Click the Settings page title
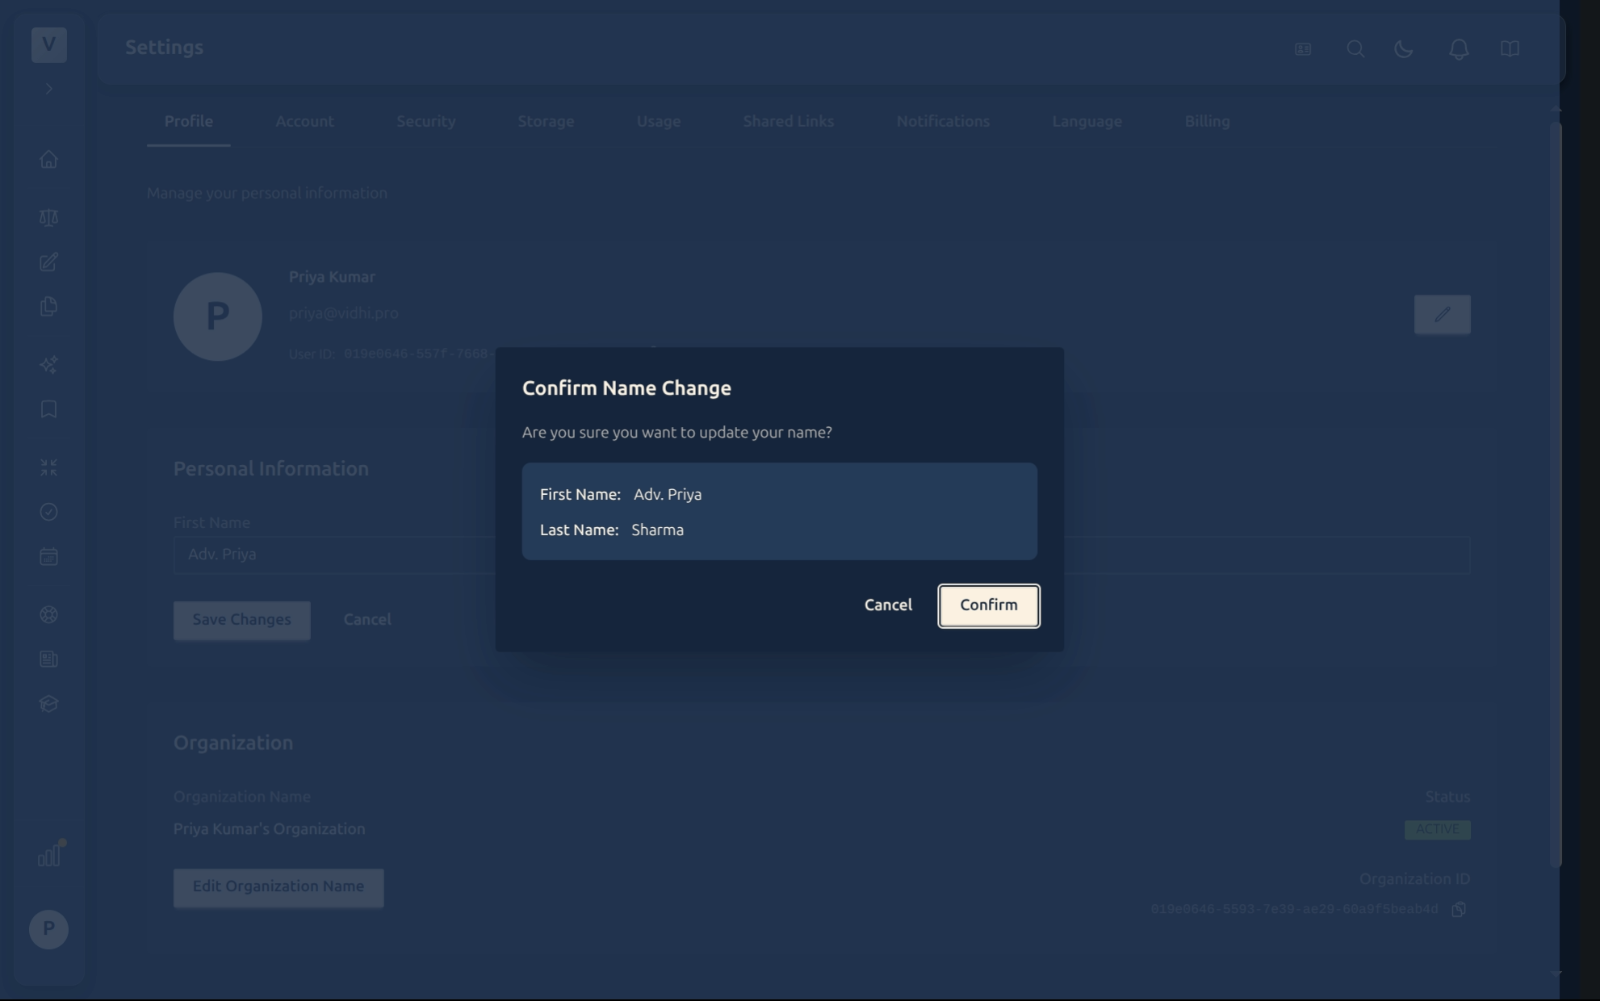The image size is (1600, 1001). [x=164, y=47]
